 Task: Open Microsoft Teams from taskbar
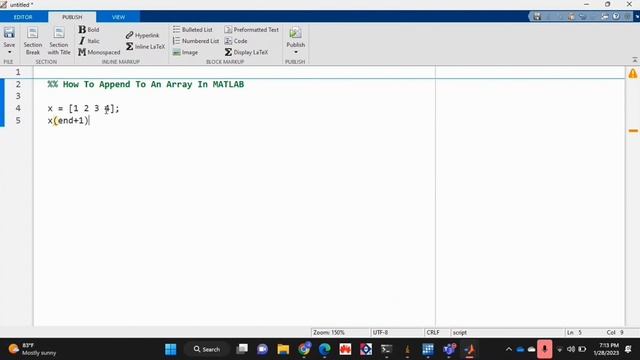click(449, 349)
